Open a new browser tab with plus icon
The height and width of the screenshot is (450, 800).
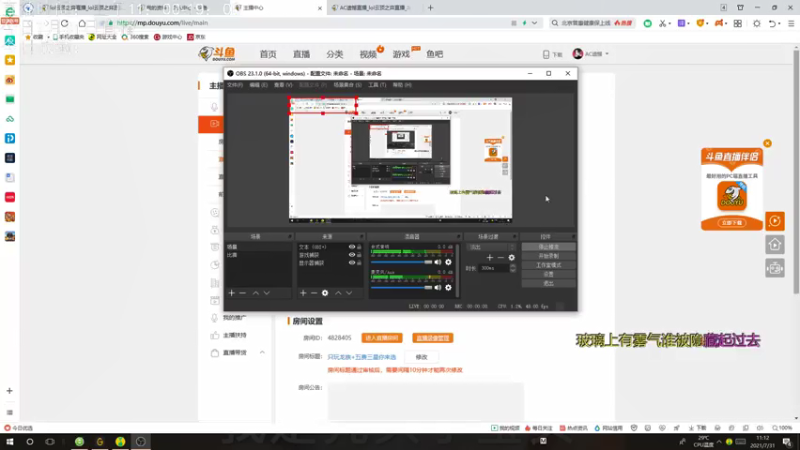point(431,8)
